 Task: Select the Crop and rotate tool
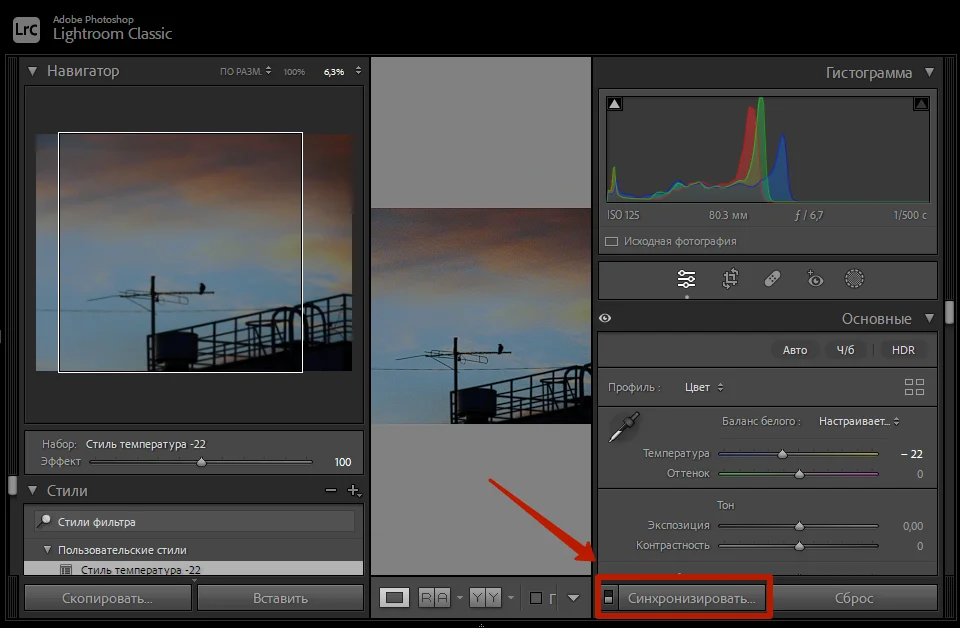(x=730, y=280)
